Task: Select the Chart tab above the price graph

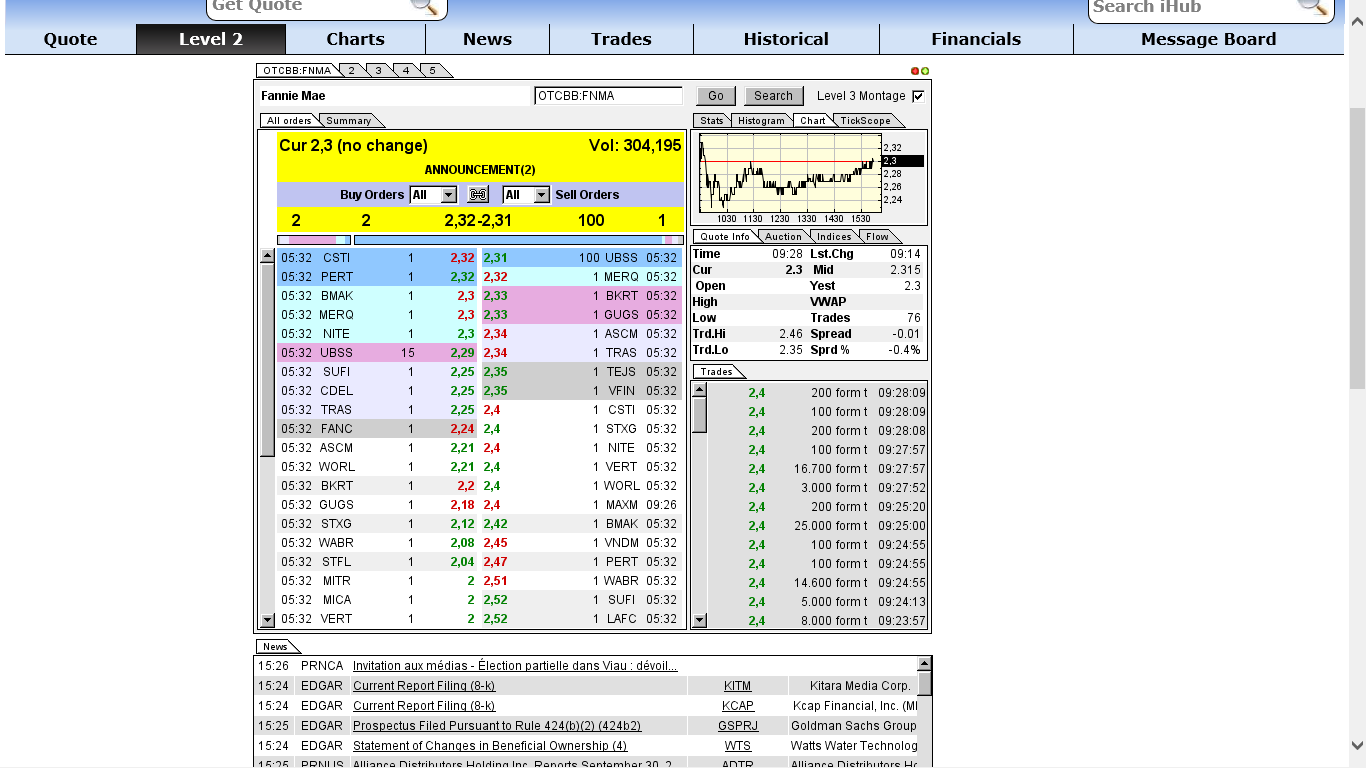Action: click(x=813, y=120)
